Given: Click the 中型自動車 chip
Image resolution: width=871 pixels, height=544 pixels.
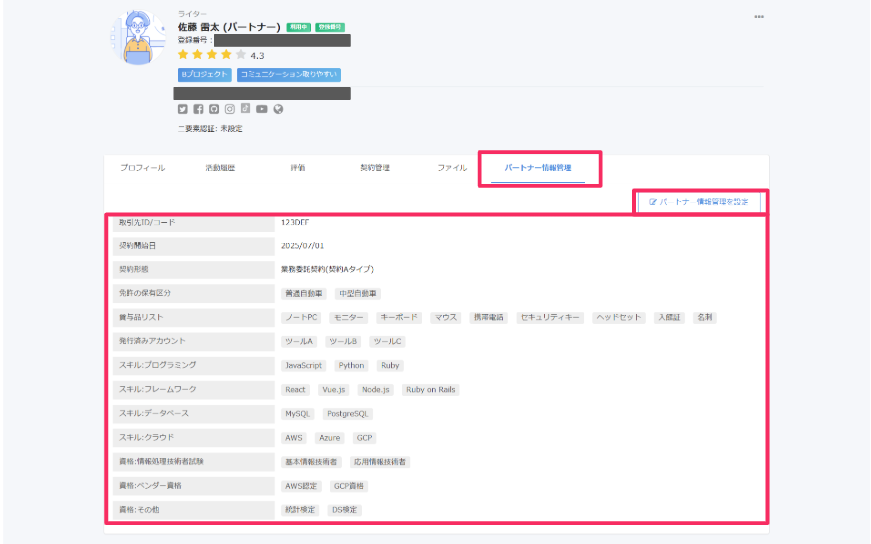Looking at the screenshot, I should [358, 293].
